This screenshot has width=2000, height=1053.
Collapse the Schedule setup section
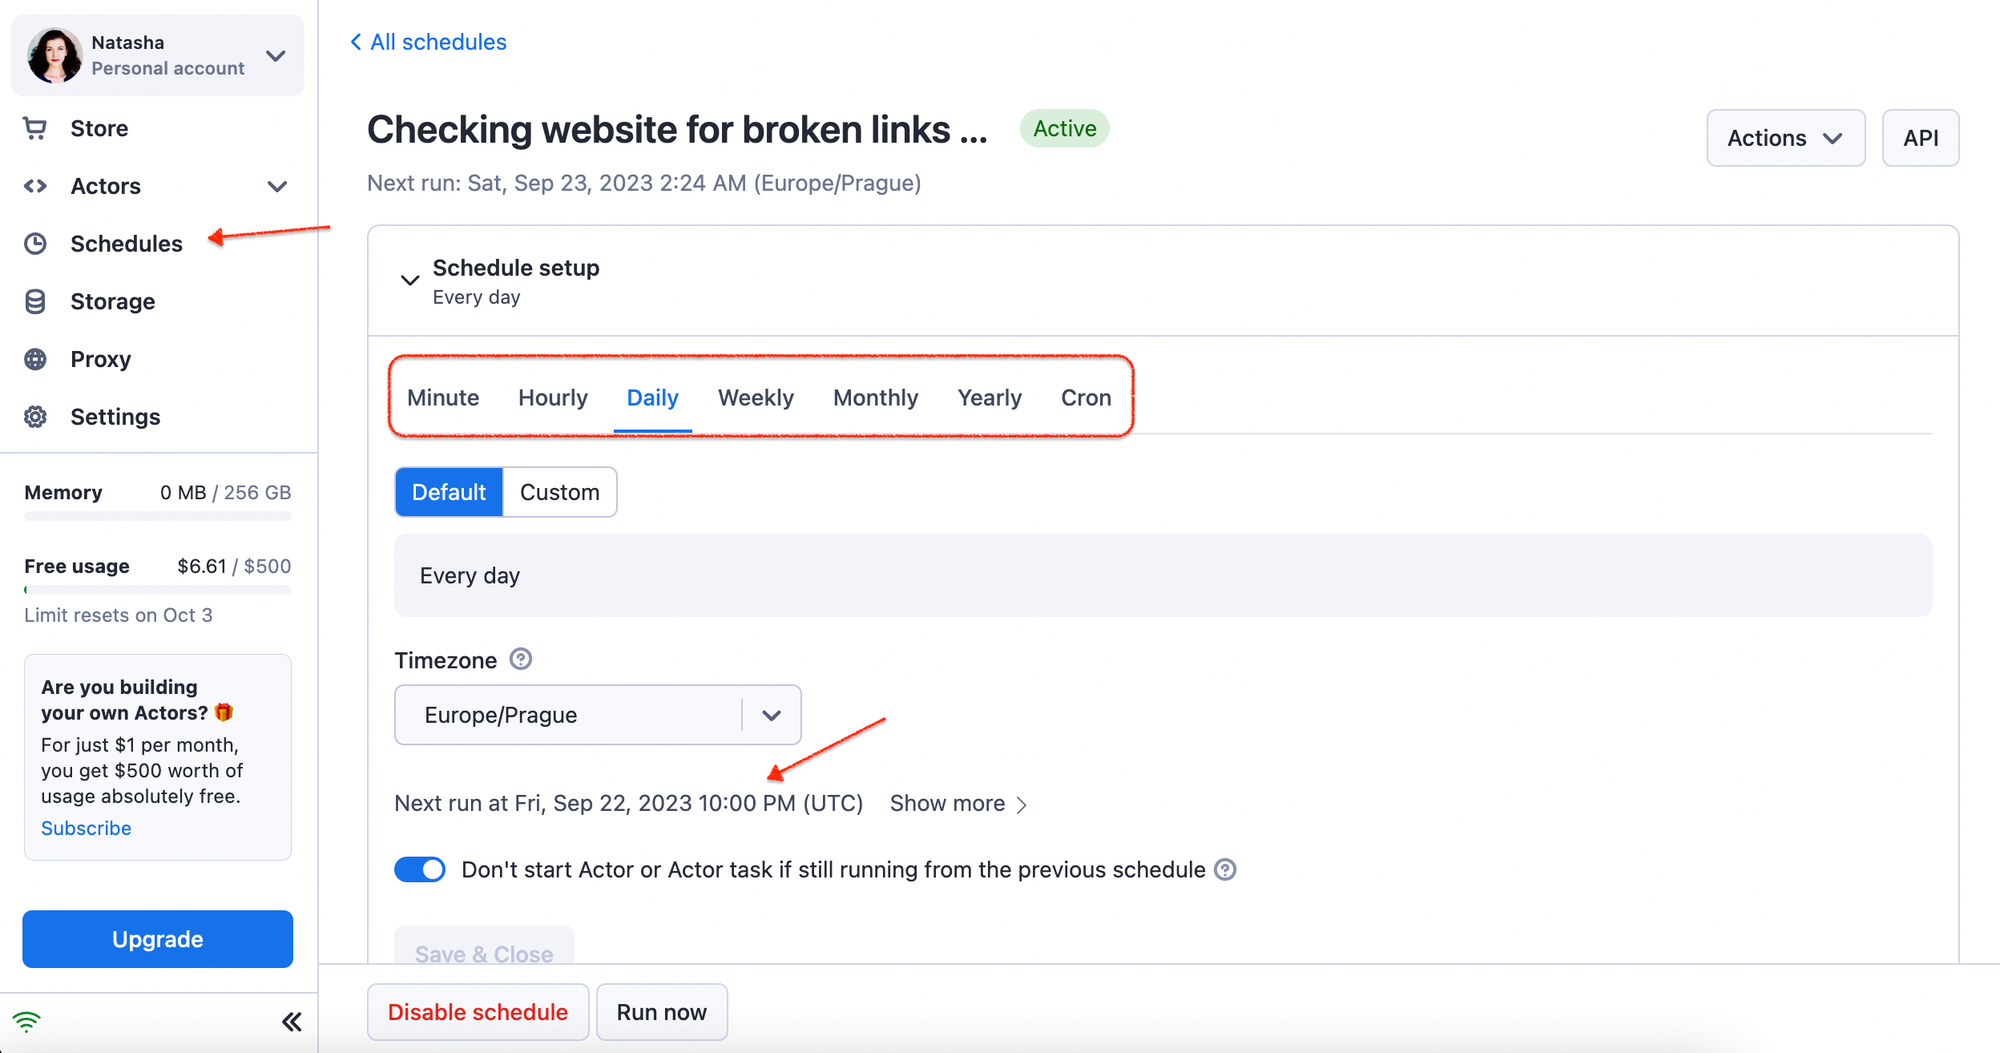pos(409,280)
